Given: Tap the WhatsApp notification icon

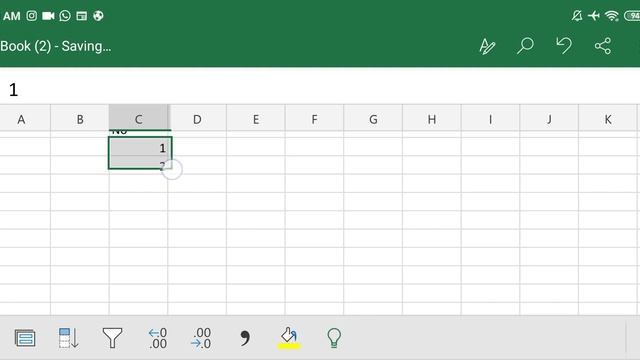Looking at the screenshot, I should tap(65, 16).
